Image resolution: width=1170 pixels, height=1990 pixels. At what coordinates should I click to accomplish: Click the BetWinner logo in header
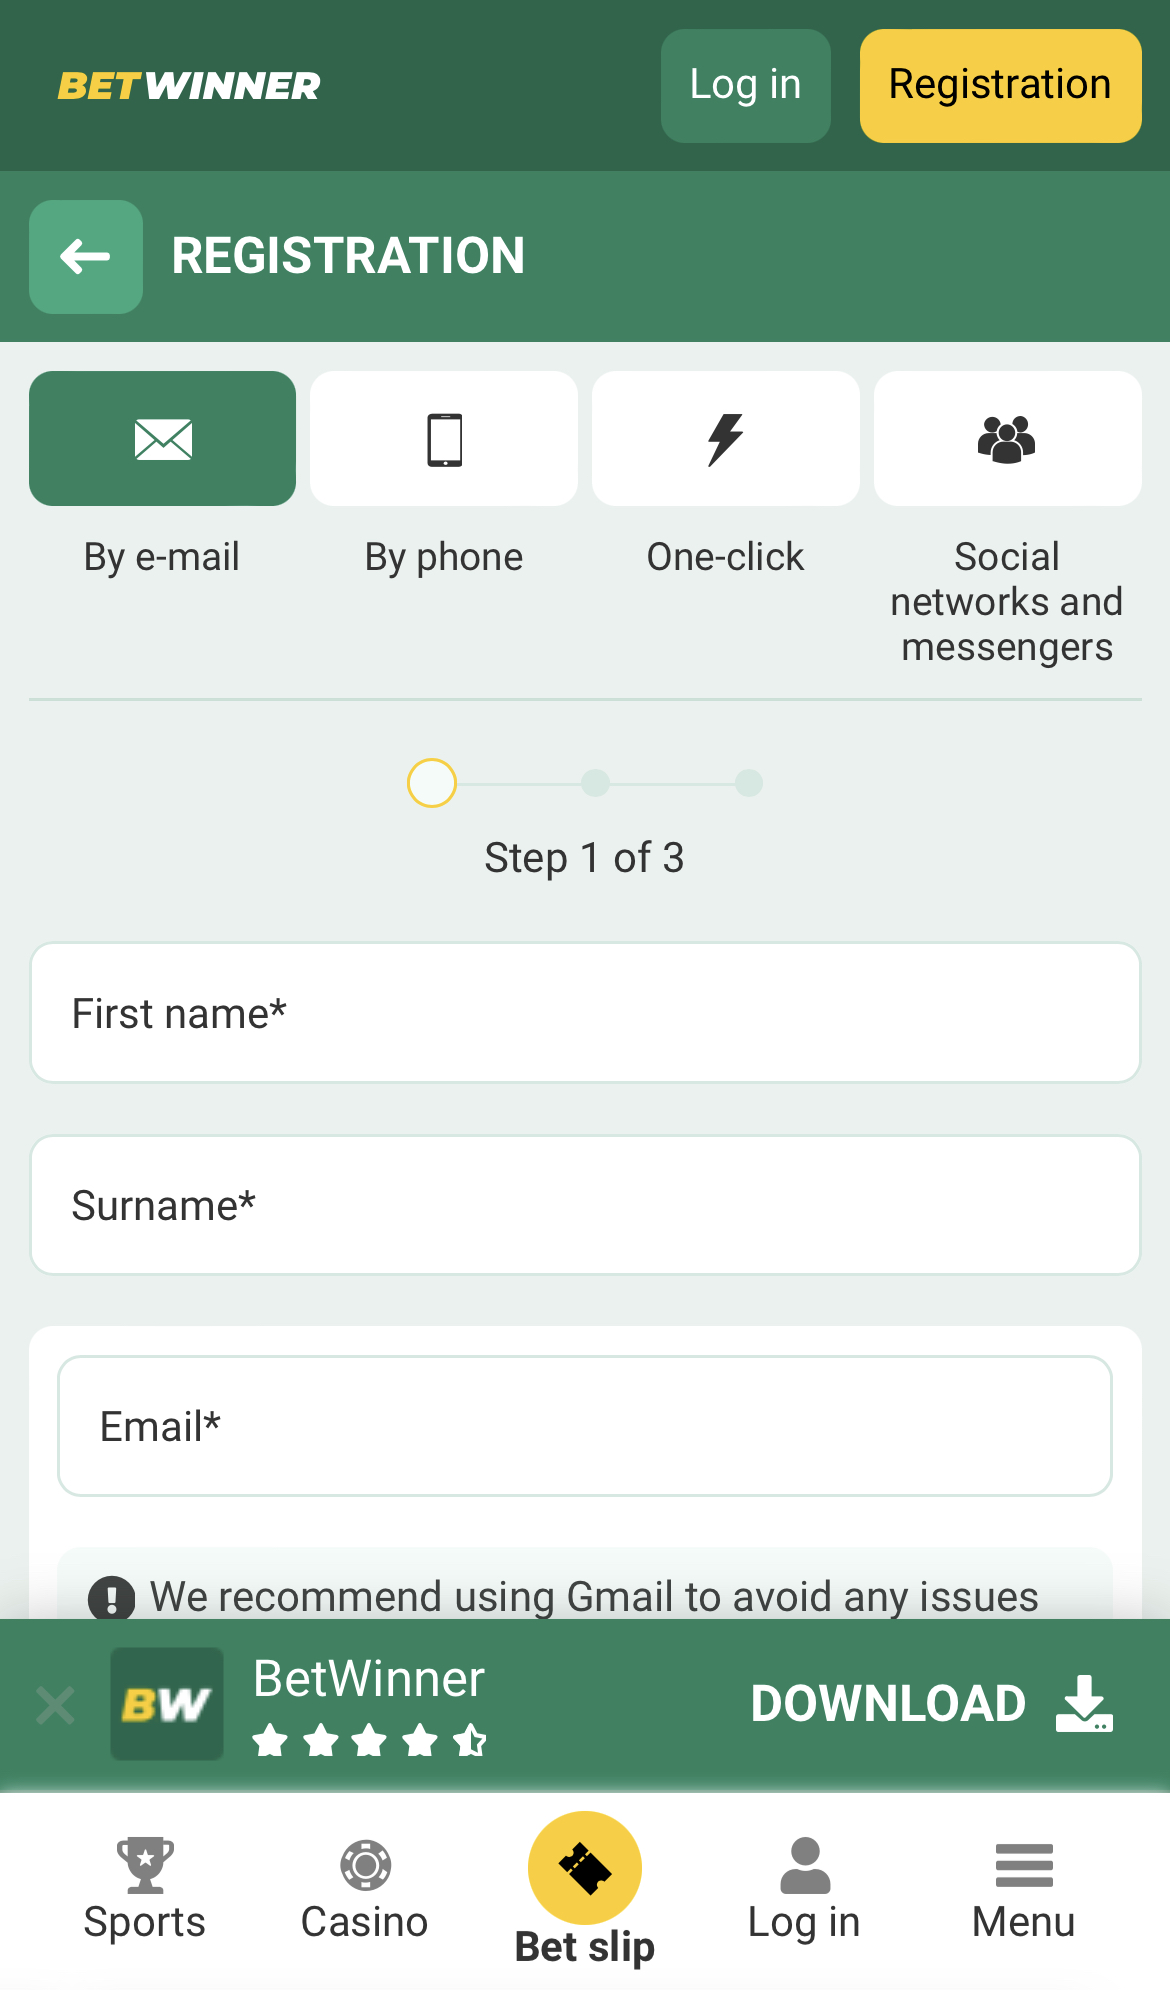(x=190, y=86)
